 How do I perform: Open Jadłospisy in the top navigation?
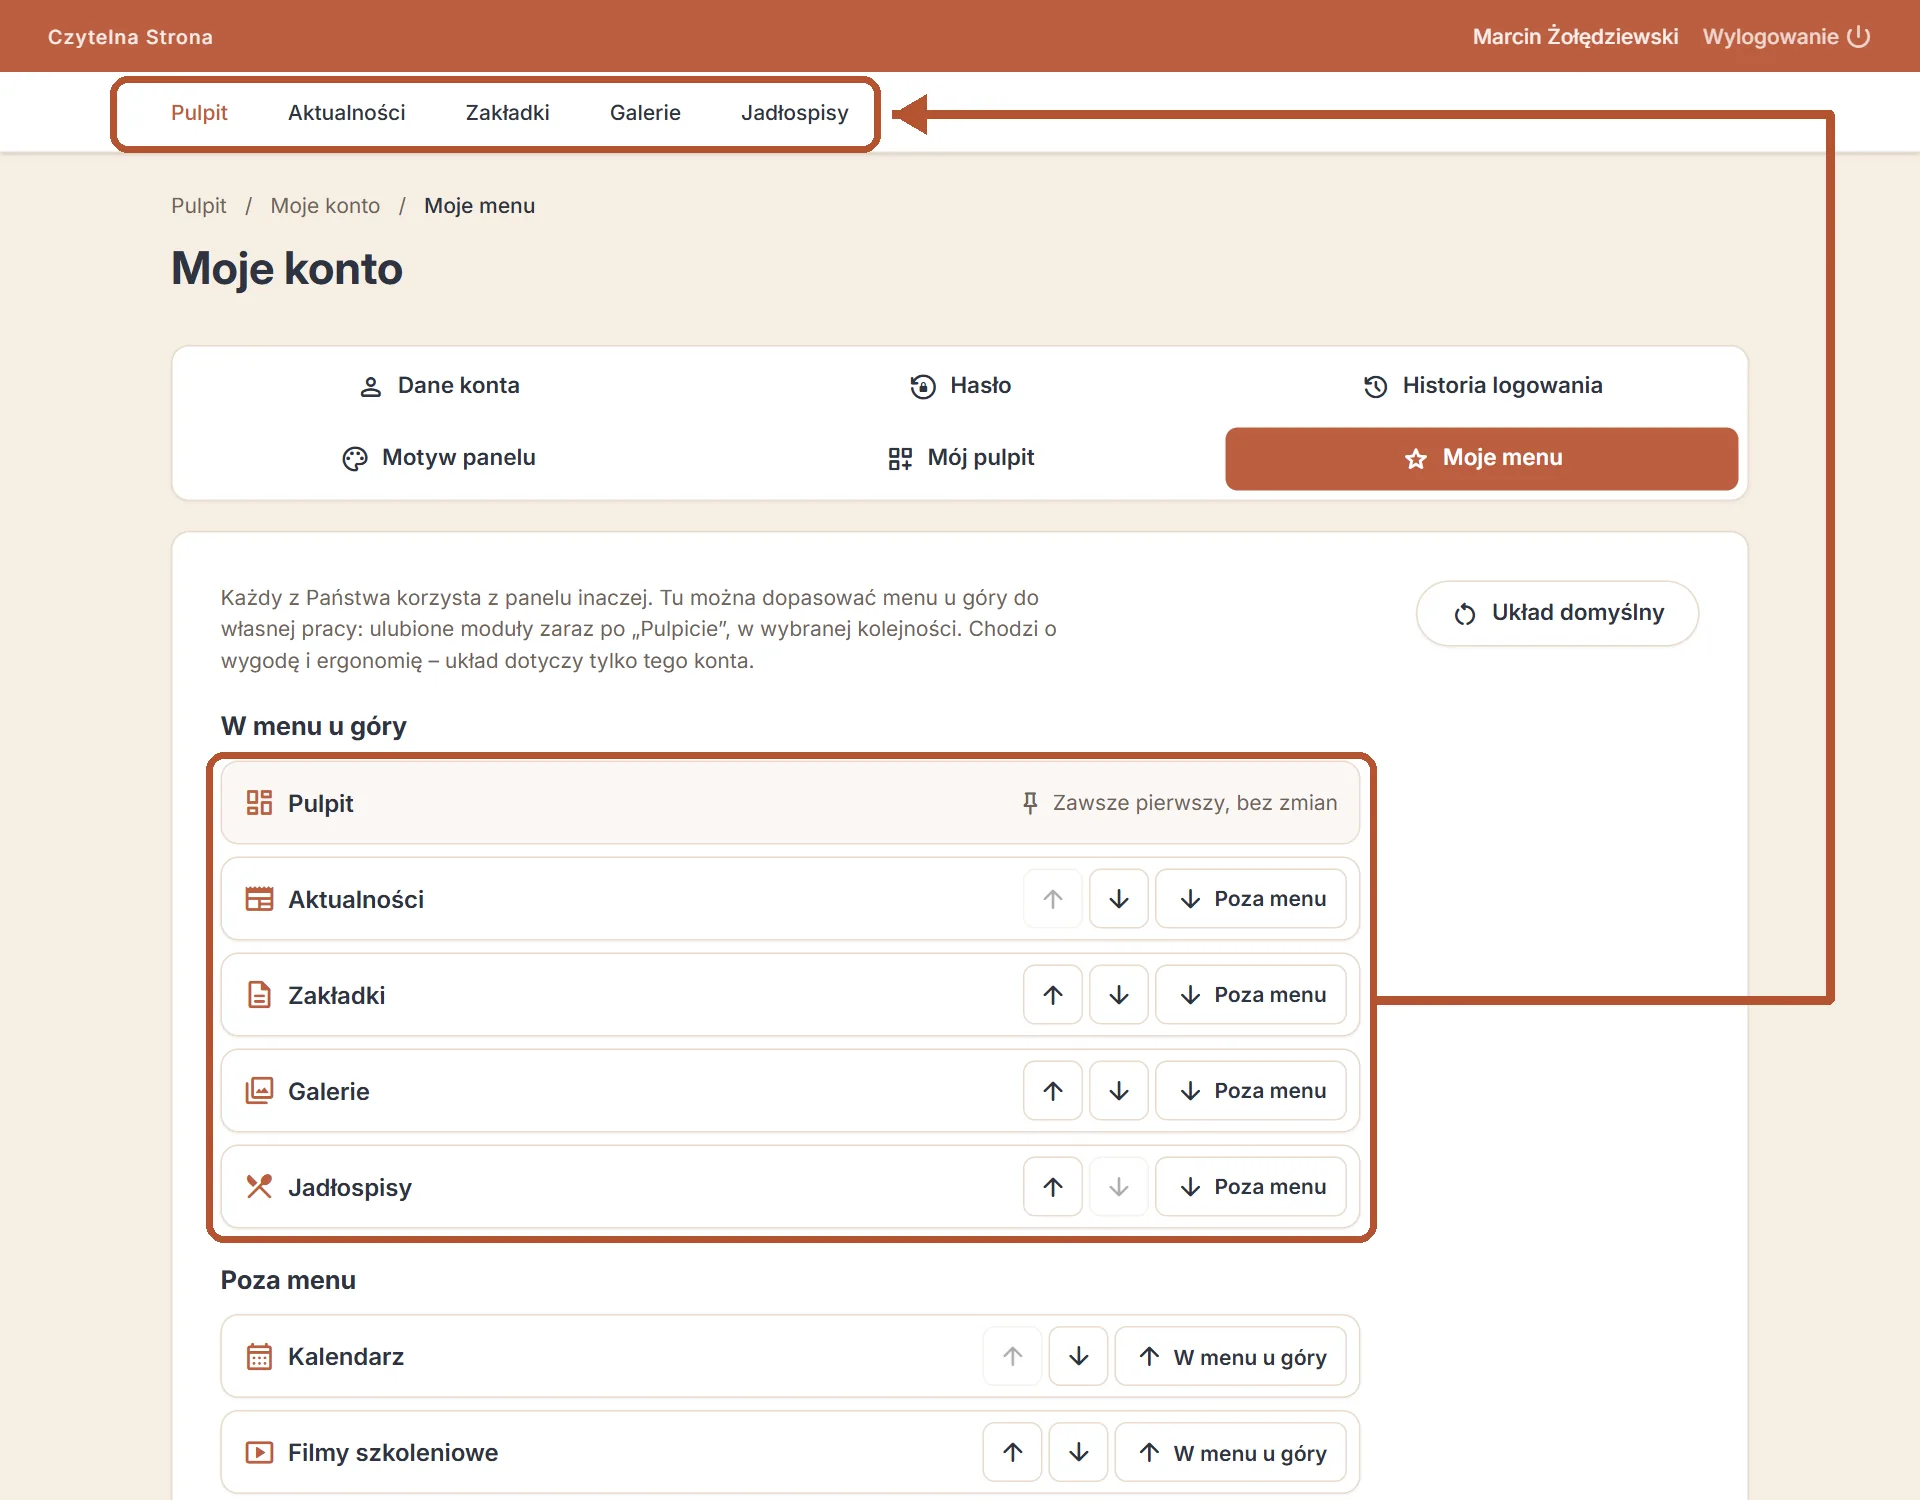click(x=795, y=113)
